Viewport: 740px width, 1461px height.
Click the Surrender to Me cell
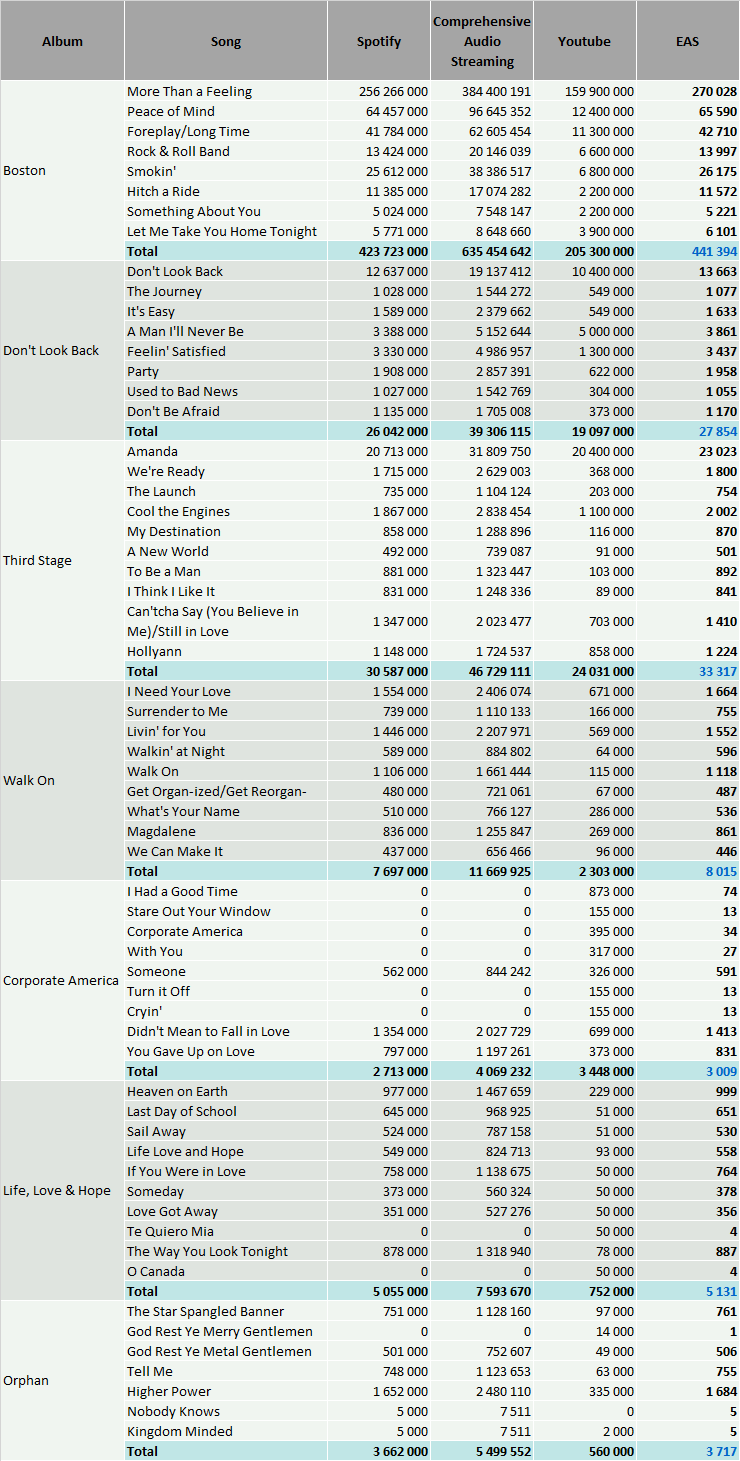[226, 711]
